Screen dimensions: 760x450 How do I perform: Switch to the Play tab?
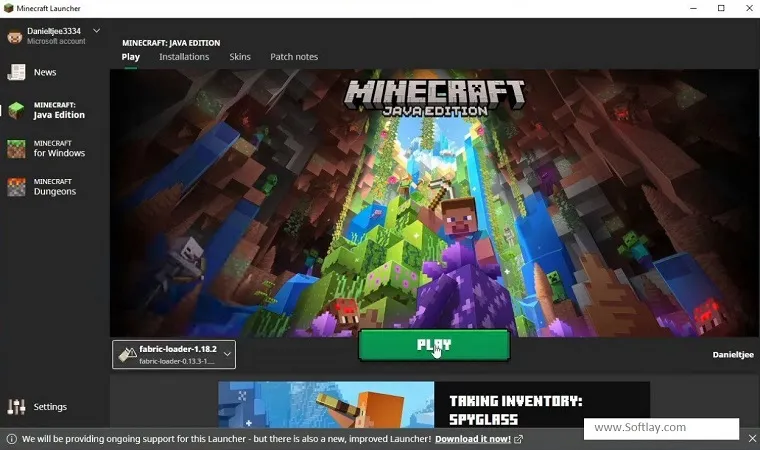tap(130, 57)
